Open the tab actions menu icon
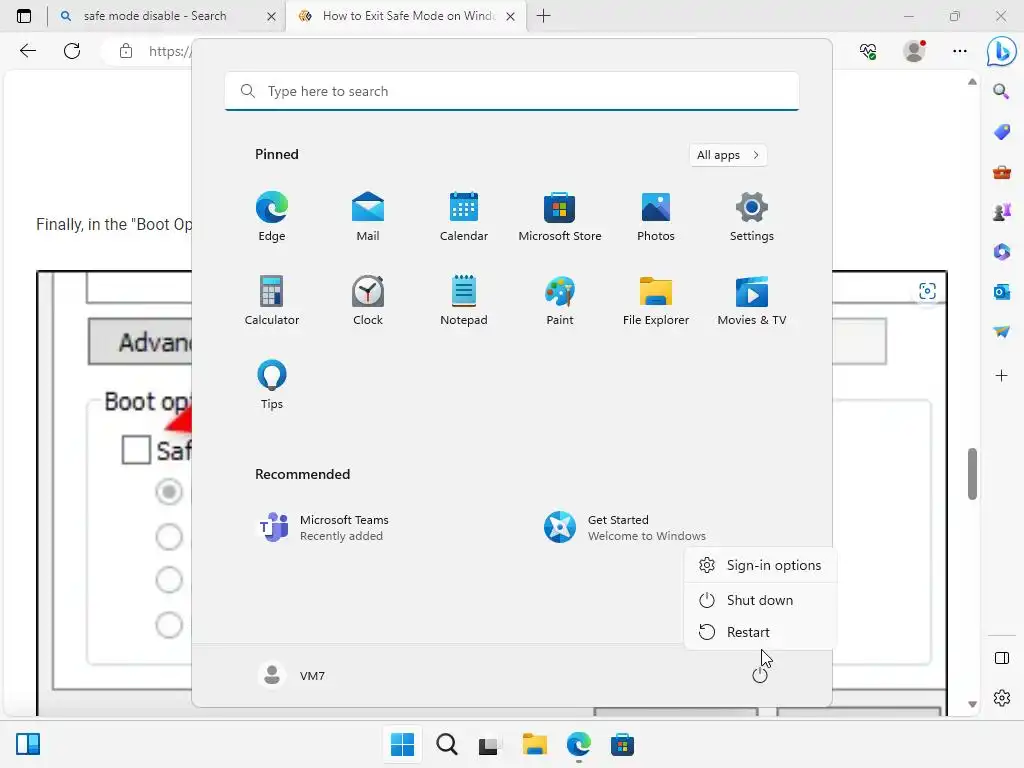 [24, 16]
